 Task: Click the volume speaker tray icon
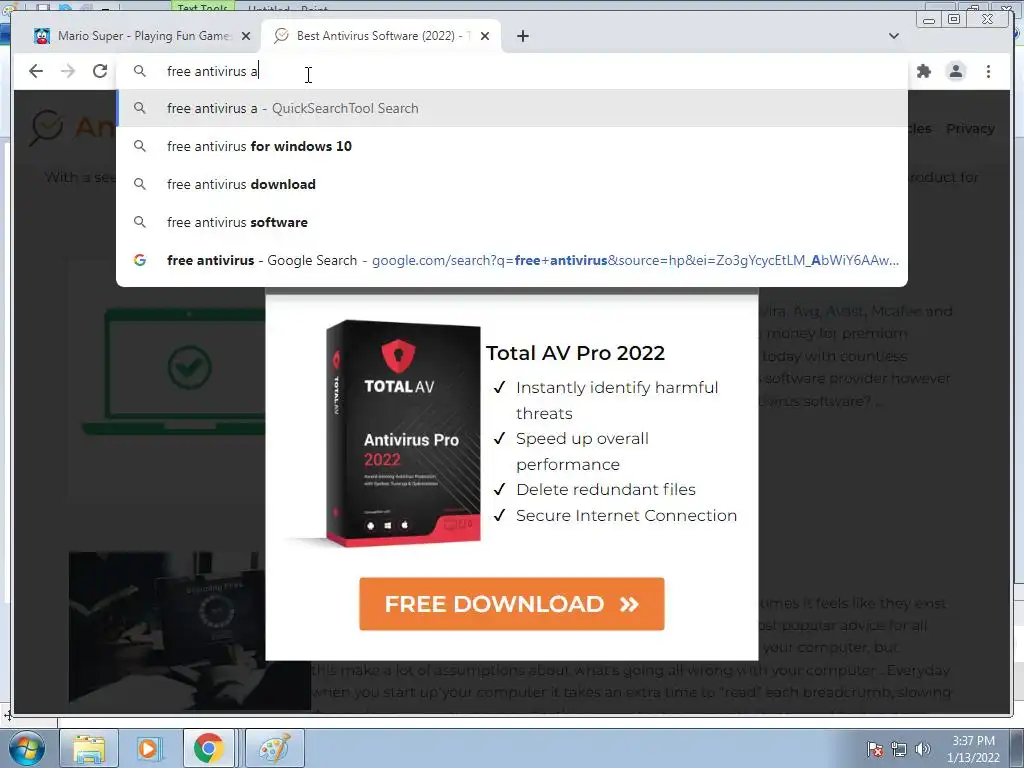[922, 749]
